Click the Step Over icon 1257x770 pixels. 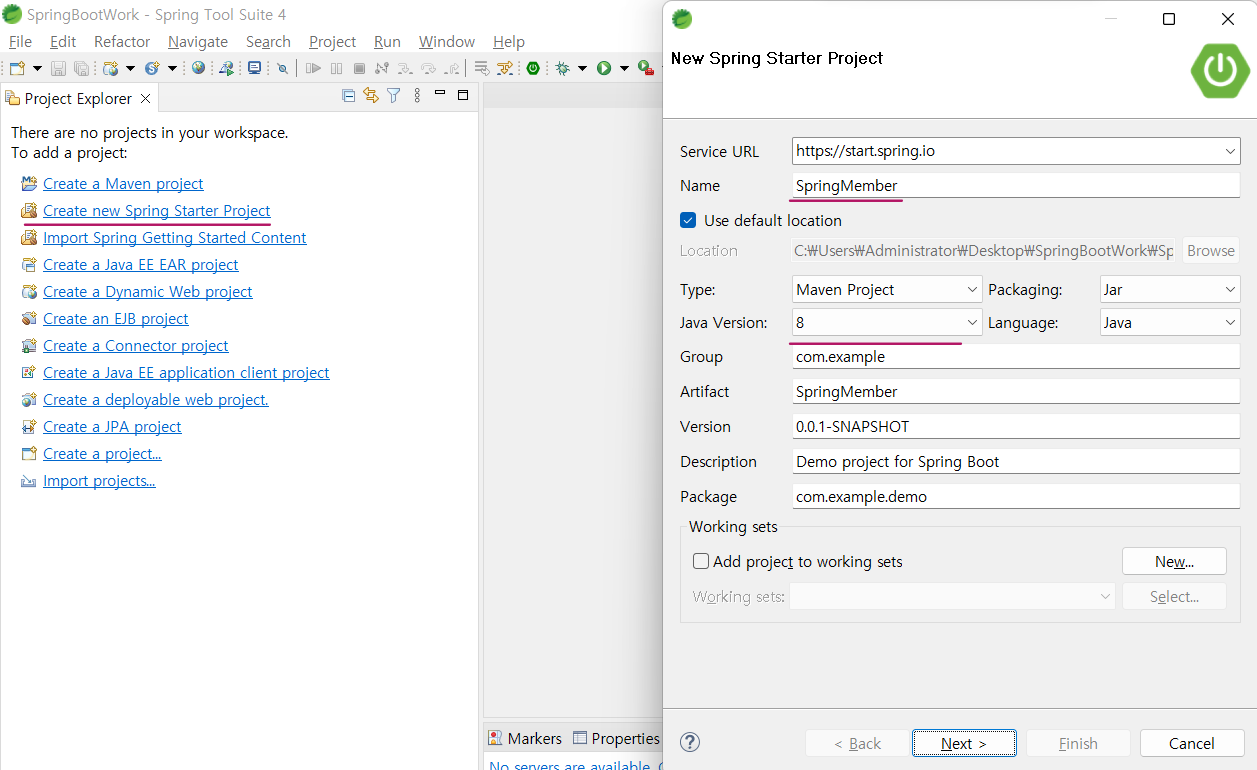[428, 68]
